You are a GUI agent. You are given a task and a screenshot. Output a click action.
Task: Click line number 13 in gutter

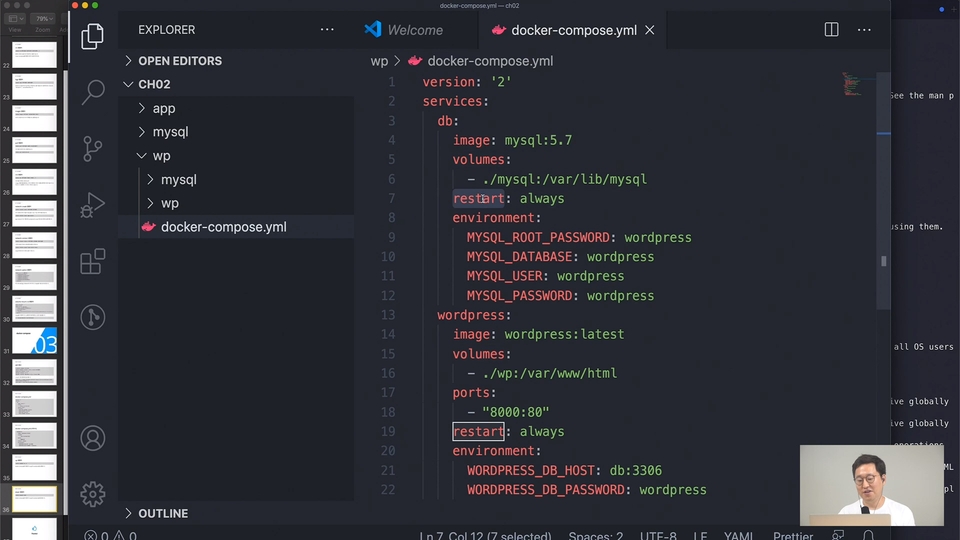pos(388,315)
